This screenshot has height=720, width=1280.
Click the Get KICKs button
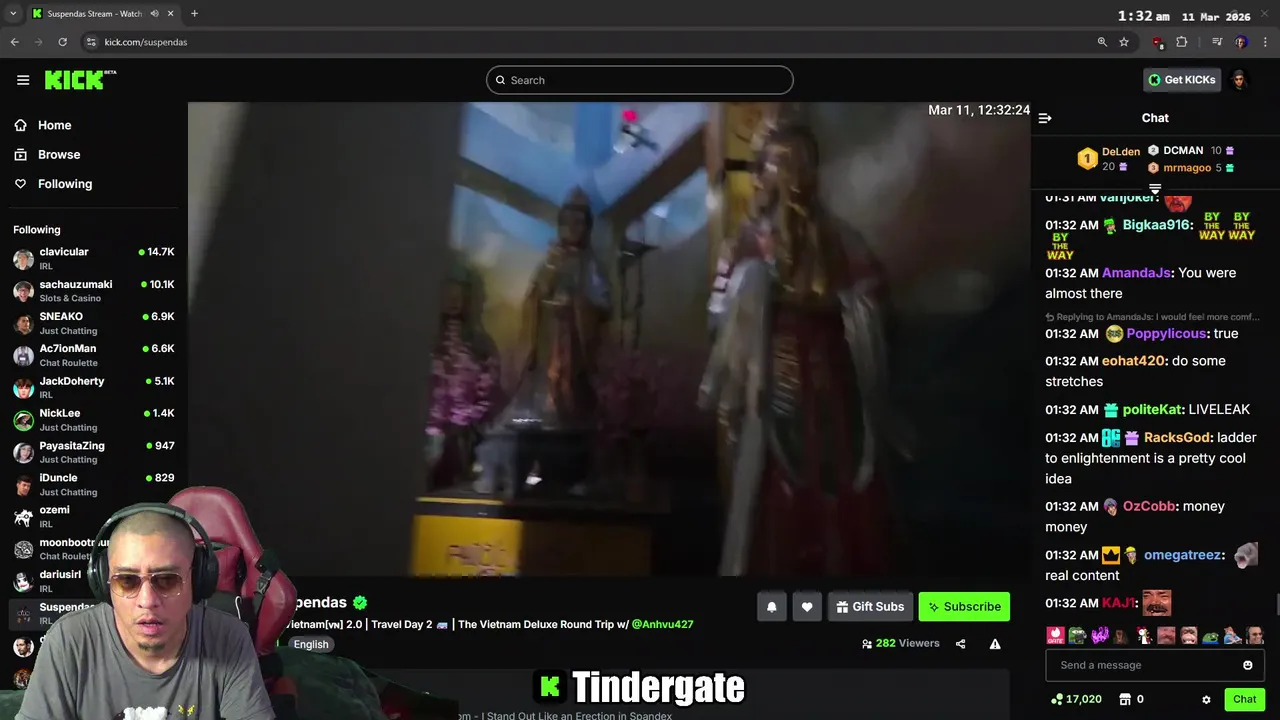pyautogui.click(x=1182, y=80)
